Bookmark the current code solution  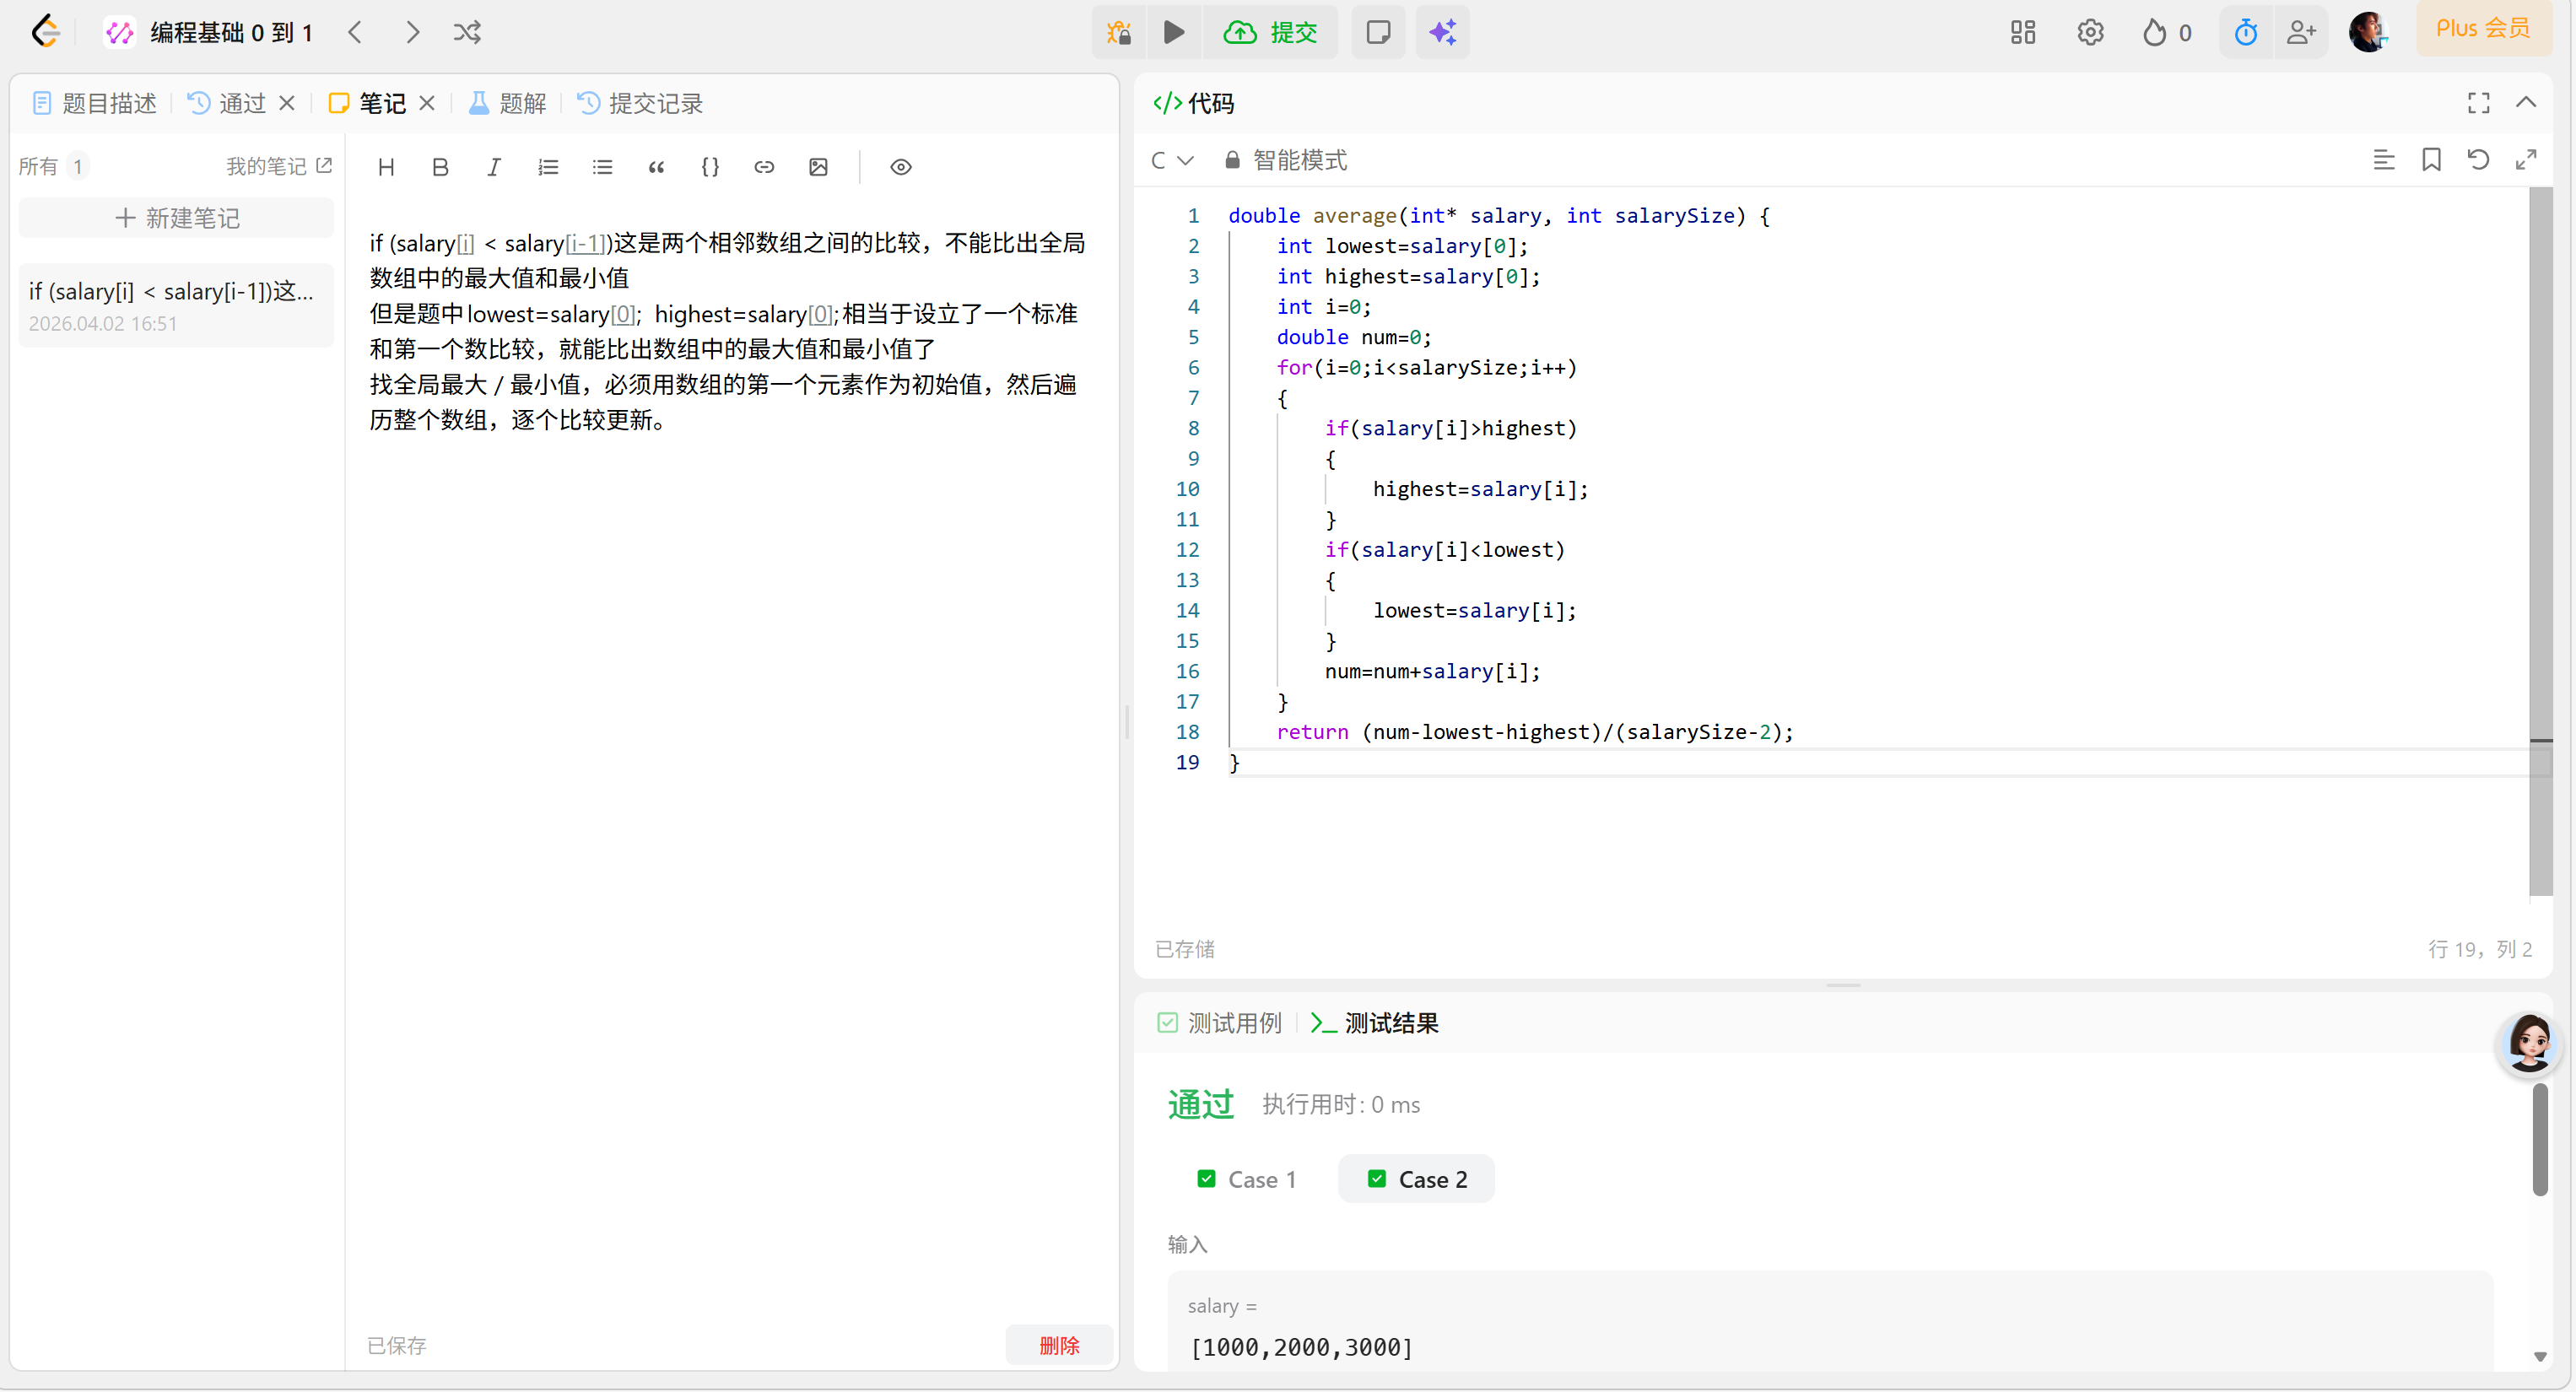click(2433, 160)
